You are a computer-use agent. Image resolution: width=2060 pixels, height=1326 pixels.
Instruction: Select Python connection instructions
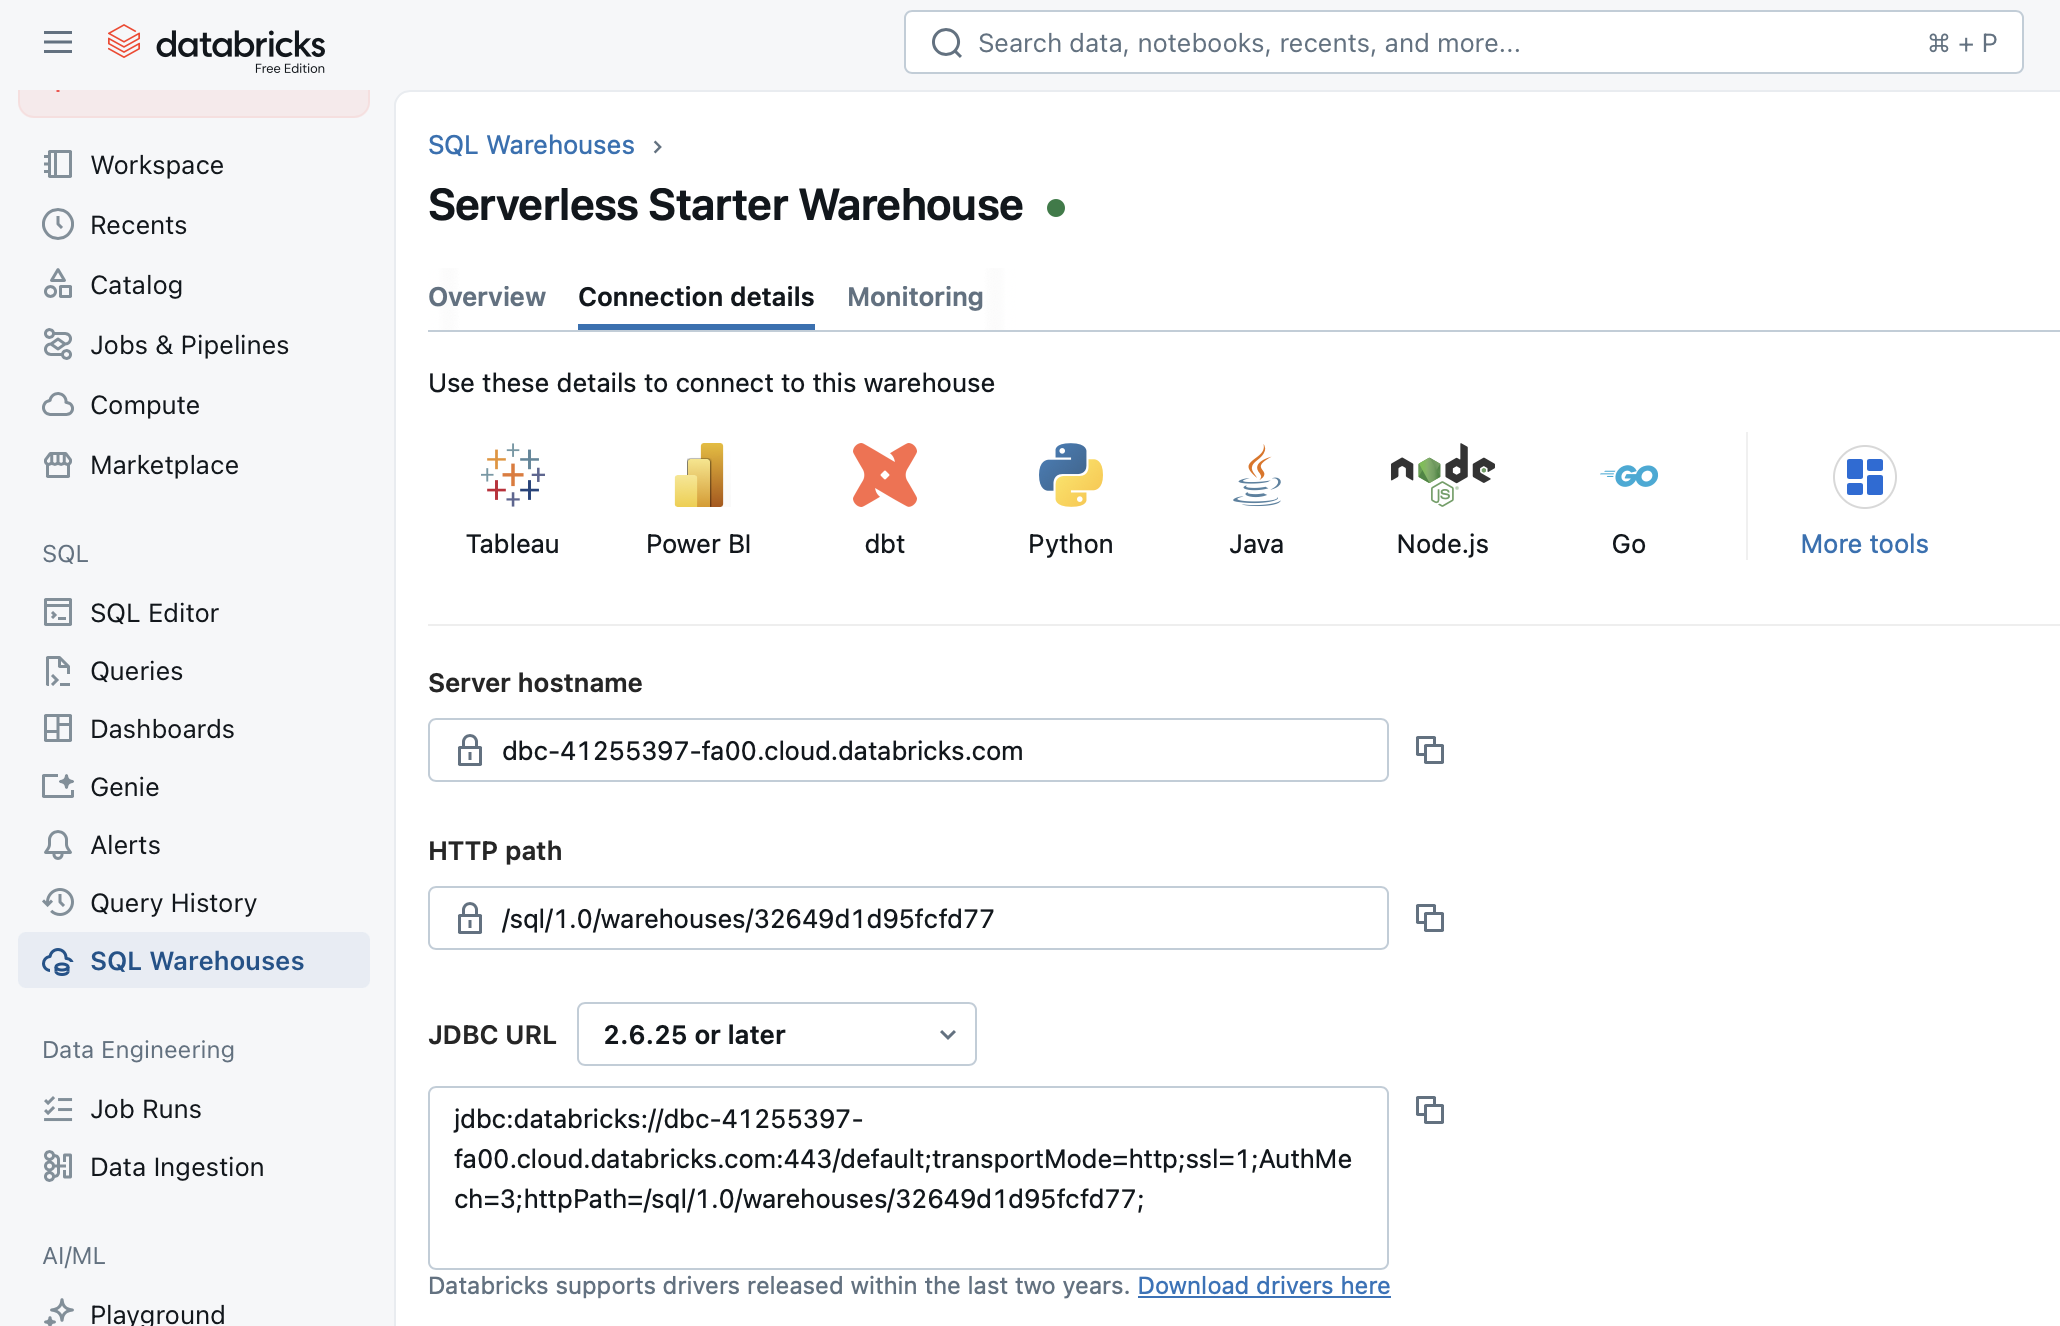click(1070, 497)
